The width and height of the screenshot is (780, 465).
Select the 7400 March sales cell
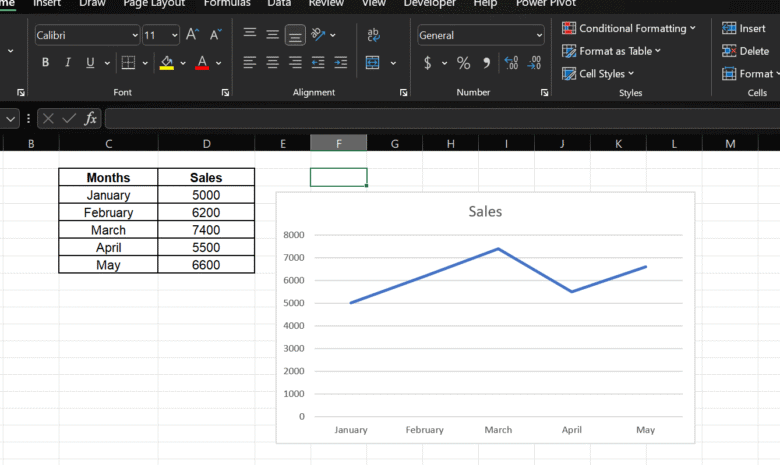[x=206, y=230]
